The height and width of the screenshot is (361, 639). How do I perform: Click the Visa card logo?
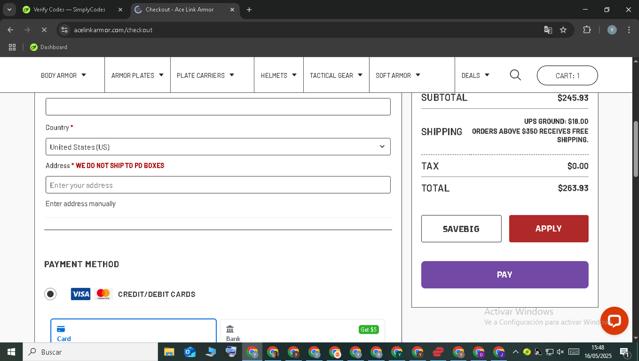click(x=81, y=294)
